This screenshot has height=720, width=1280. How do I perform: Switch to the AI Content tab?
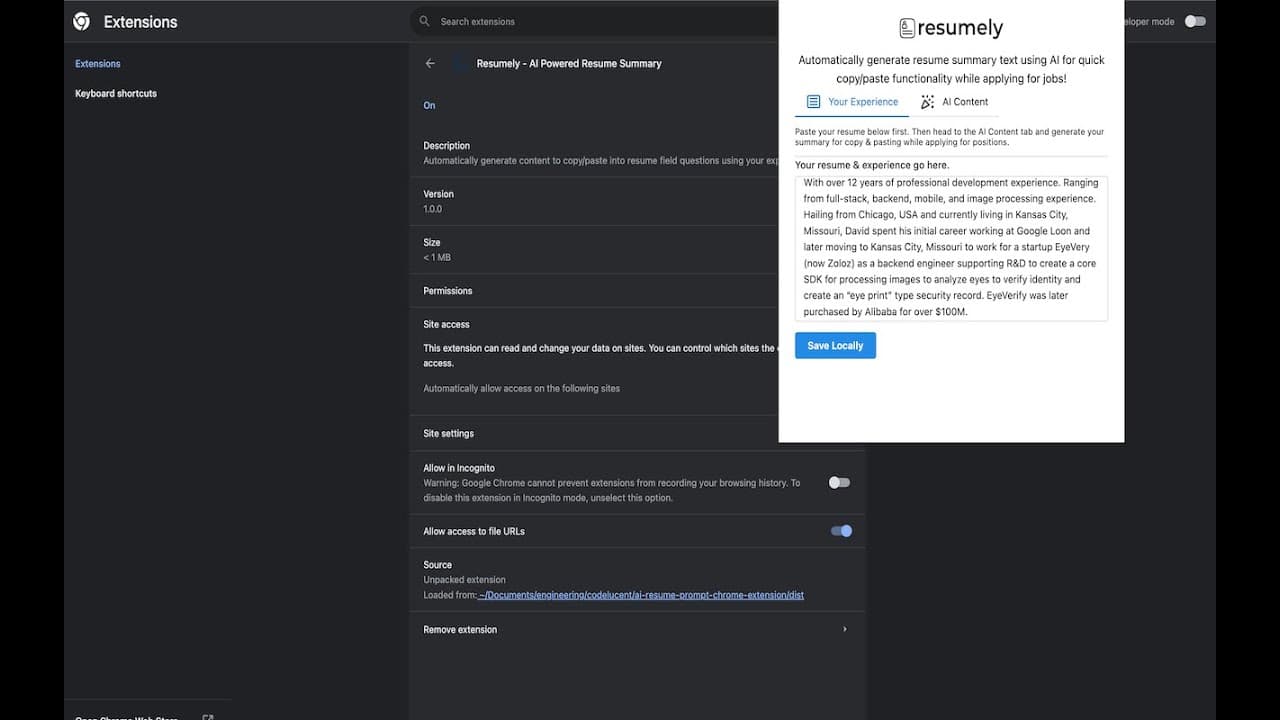coord(954,102)
